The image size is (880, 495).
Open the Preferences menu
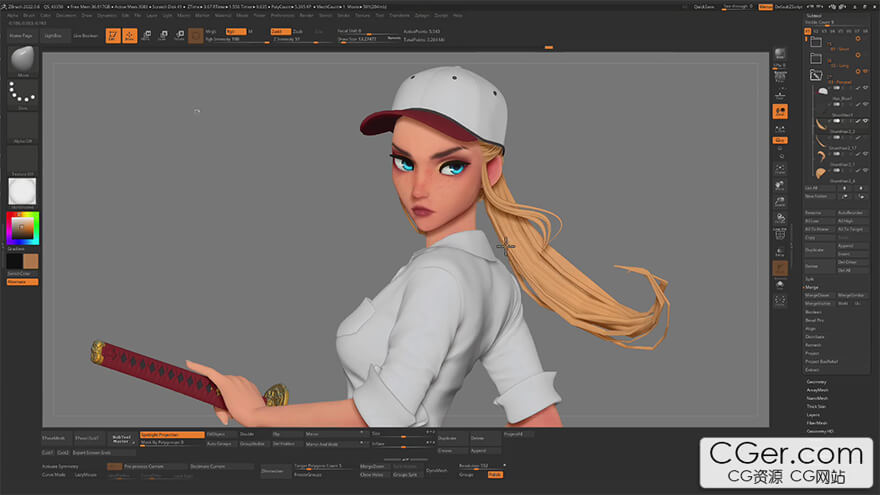point(282,15)
